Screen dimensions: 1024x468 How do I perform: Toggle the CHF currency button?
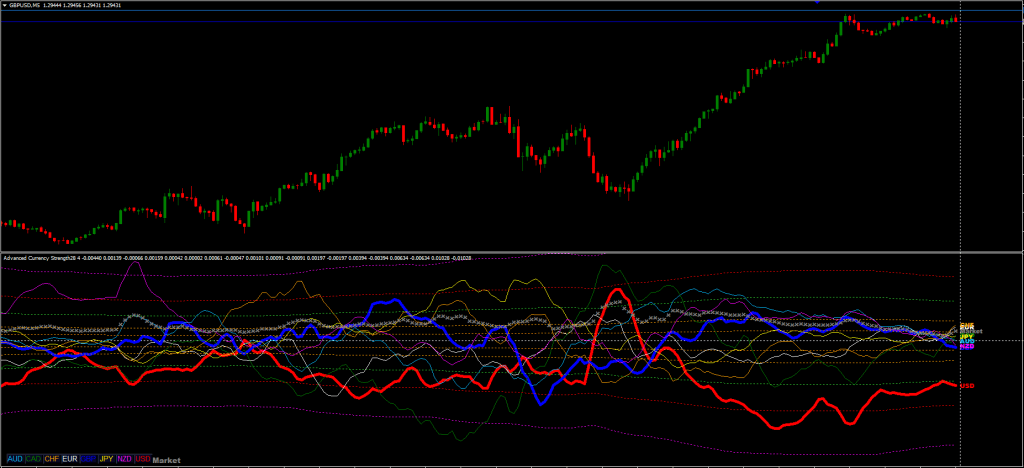coord(52,459)
